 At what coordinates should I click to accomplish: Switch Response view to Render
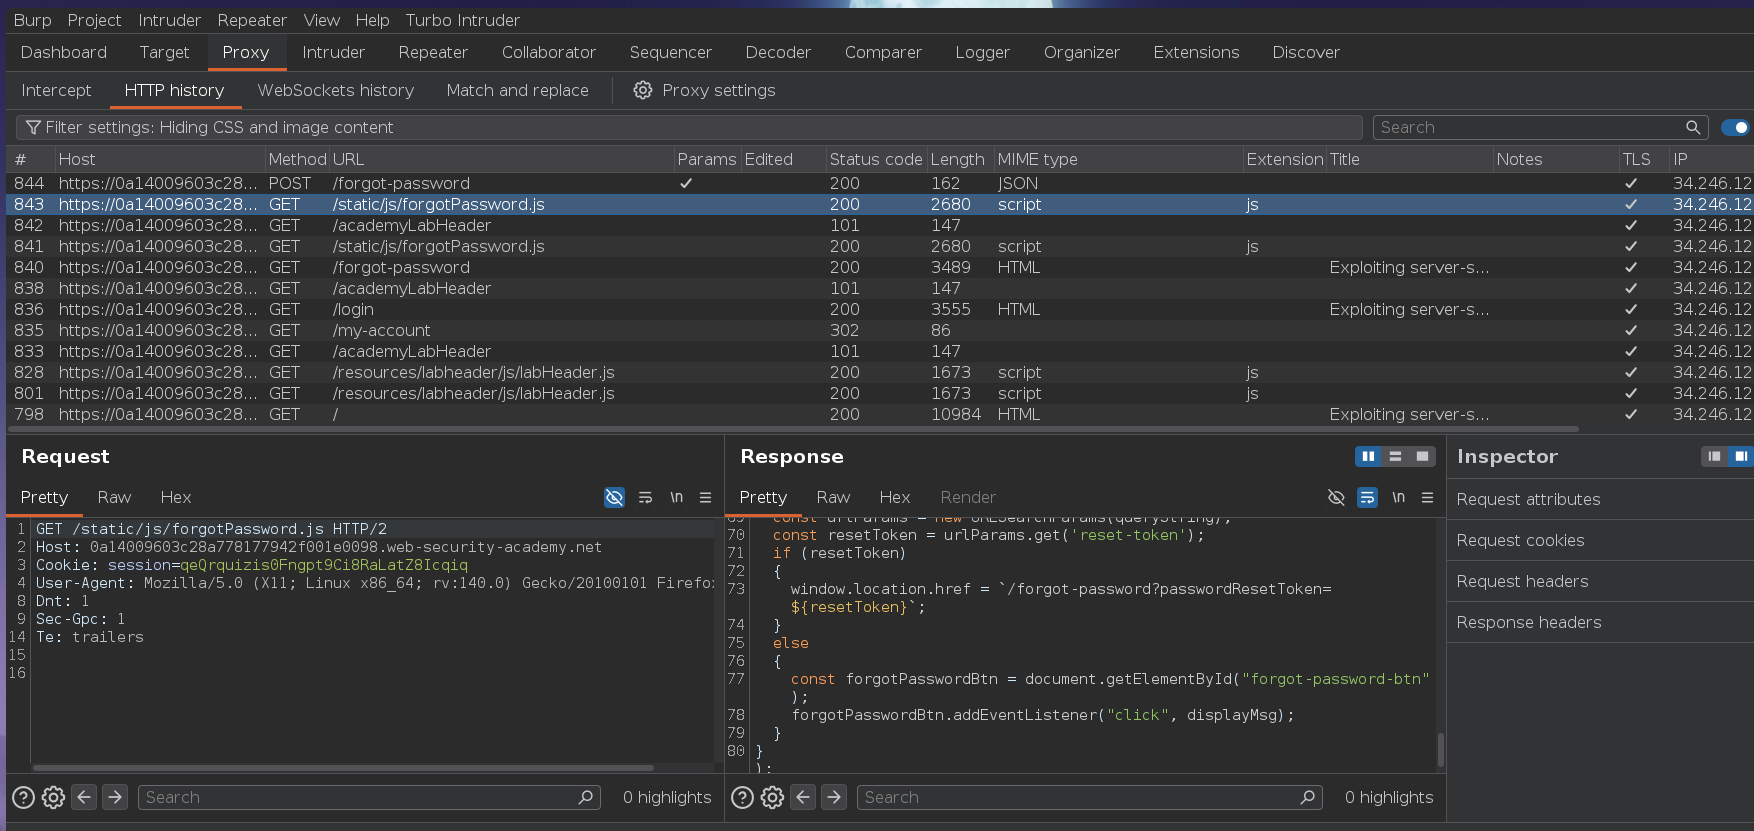[x=968, y=497]
